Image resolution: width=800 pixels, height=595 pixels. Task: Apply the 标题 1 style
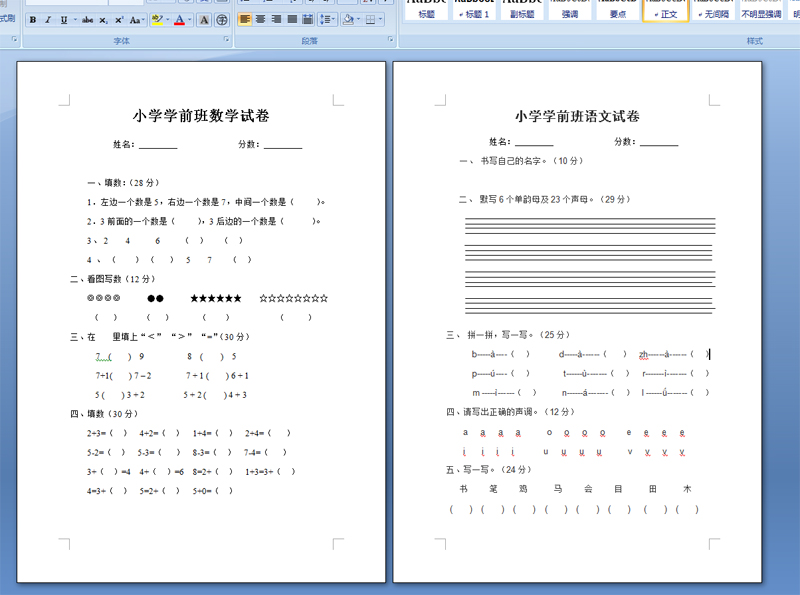point(474,10)
